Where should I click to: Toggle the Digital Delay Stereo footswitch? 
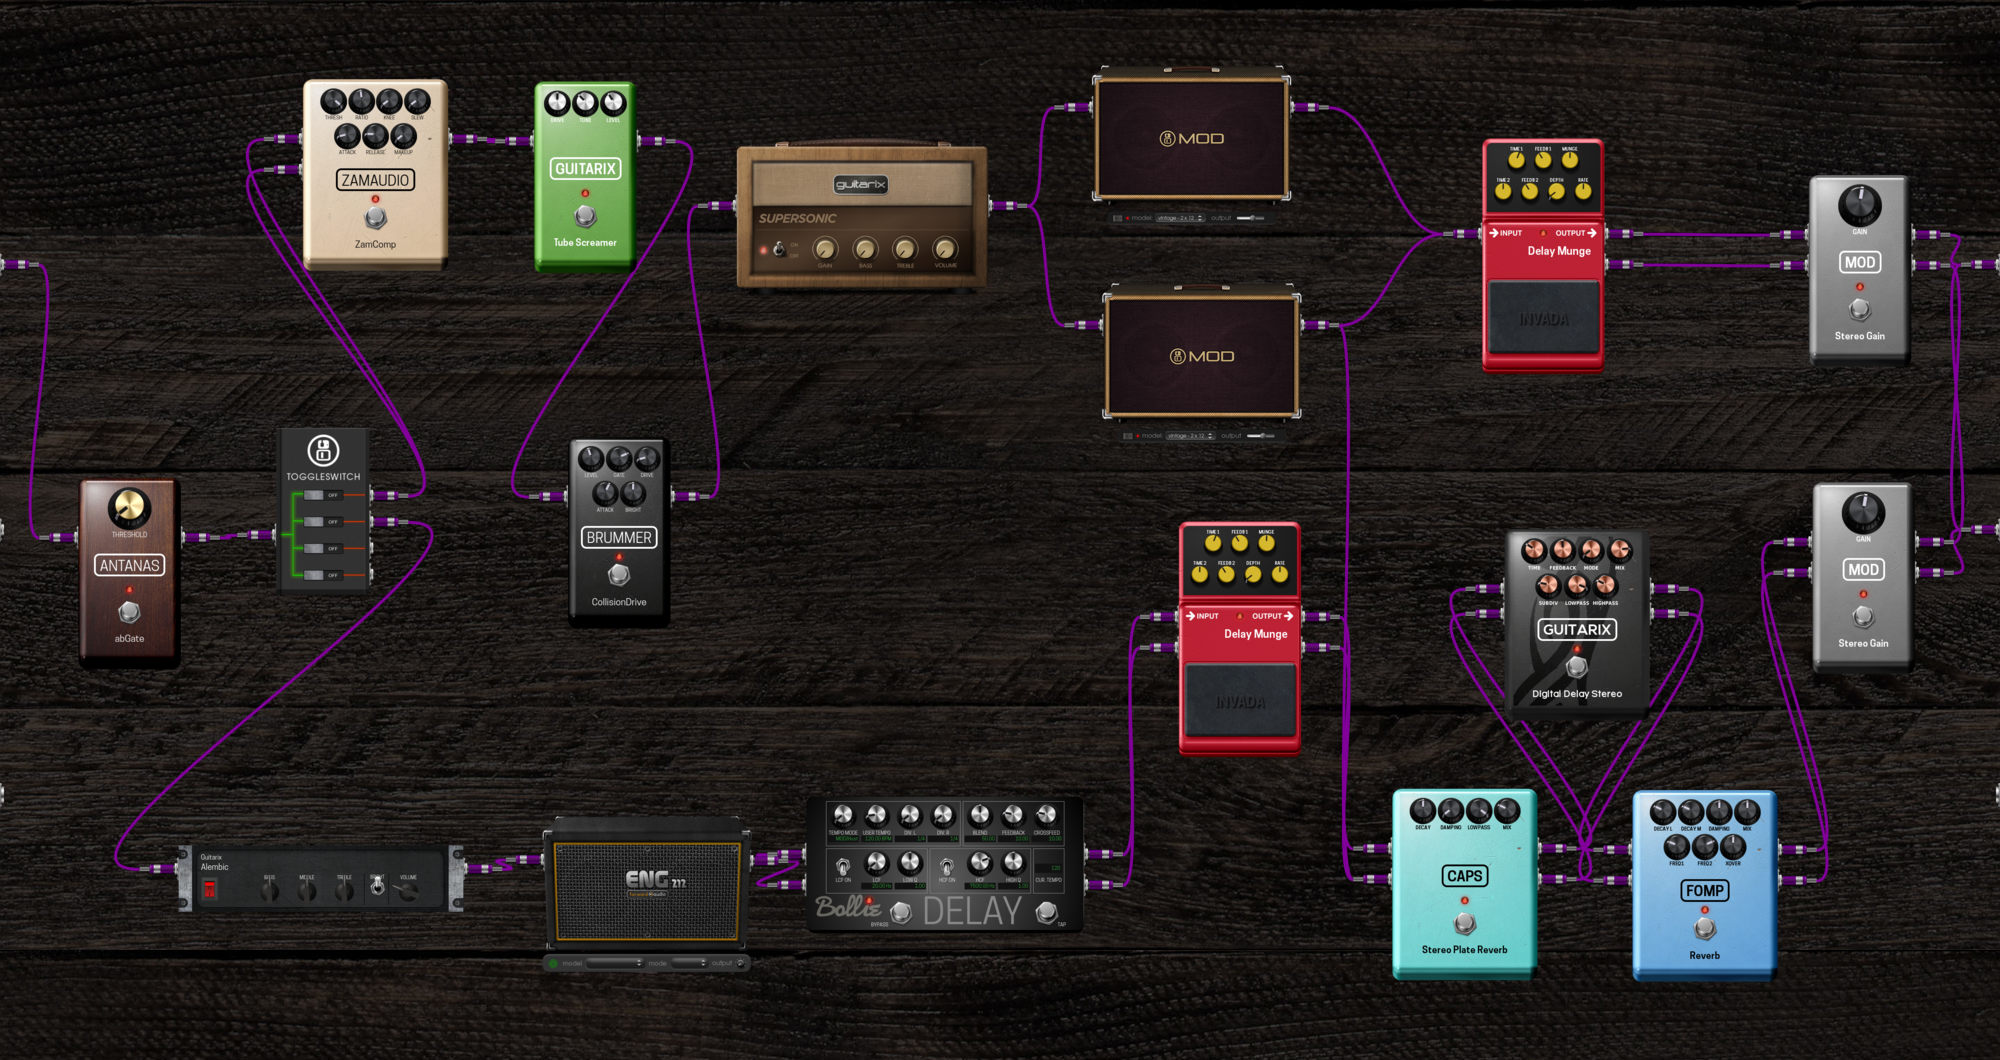point(1577,666)
